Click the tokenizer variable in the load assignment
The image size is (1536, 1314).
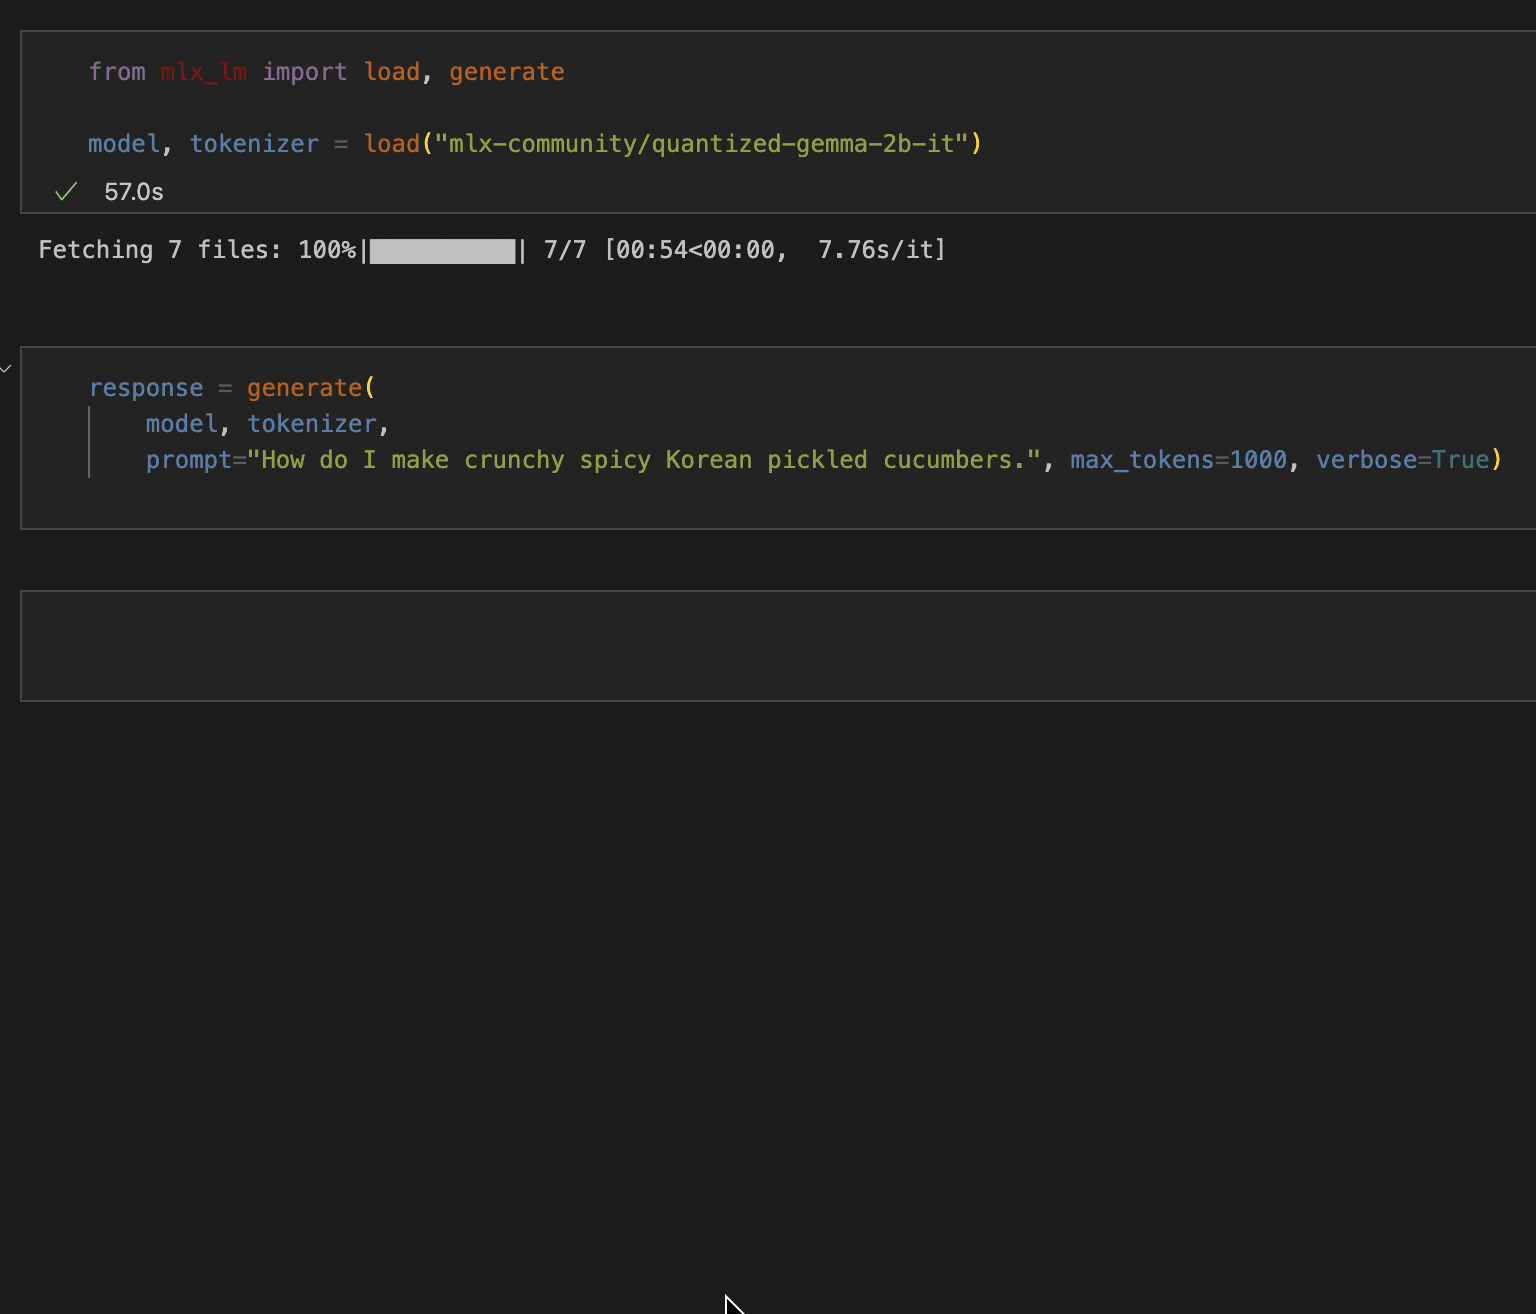pos(254,143)
